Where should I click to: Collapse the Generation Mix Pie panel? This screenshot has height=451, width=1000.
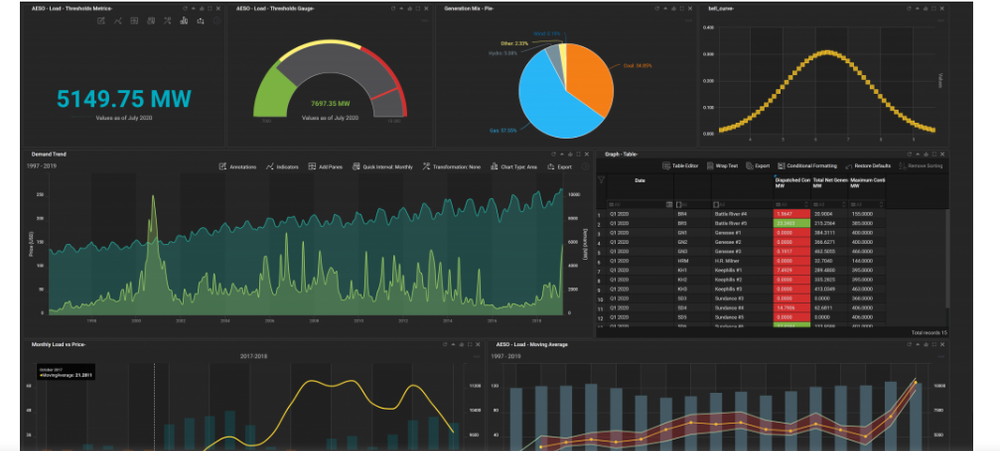pyautogui.click(x=666, y=8)
